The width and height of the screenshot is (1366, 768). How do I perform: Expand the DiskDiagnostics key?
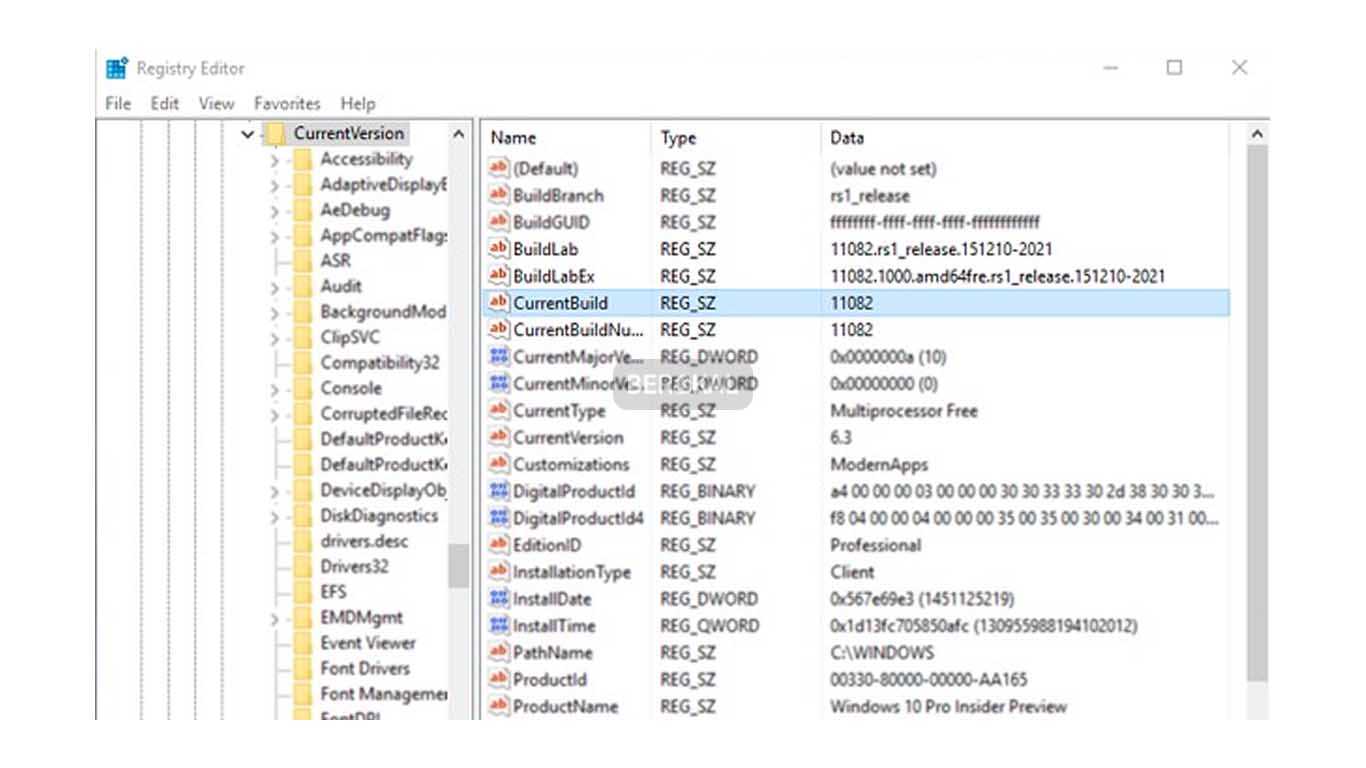pyautogui.click(x=274, y=516)
